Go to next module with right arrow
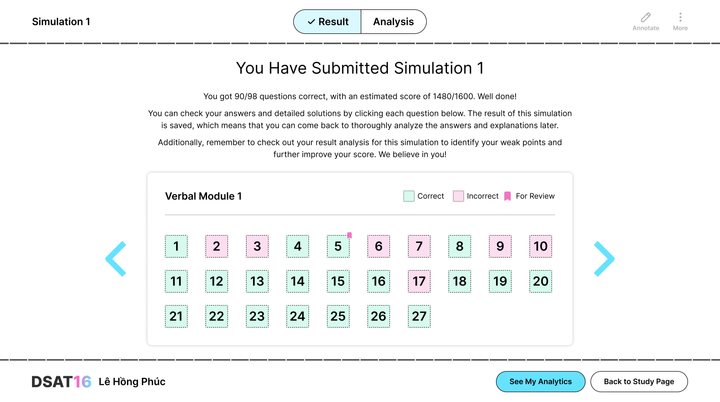 coord(604,259)
